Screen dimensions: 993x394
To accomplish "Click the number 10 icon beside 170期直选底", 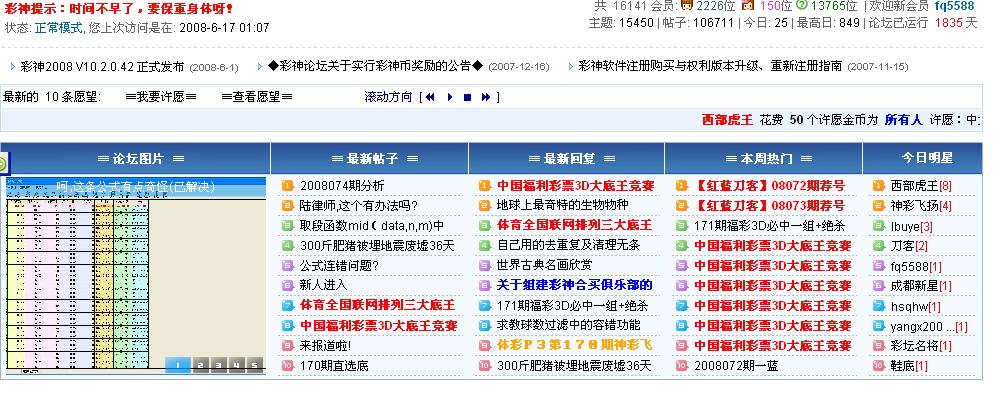I will tap(288, 365).
